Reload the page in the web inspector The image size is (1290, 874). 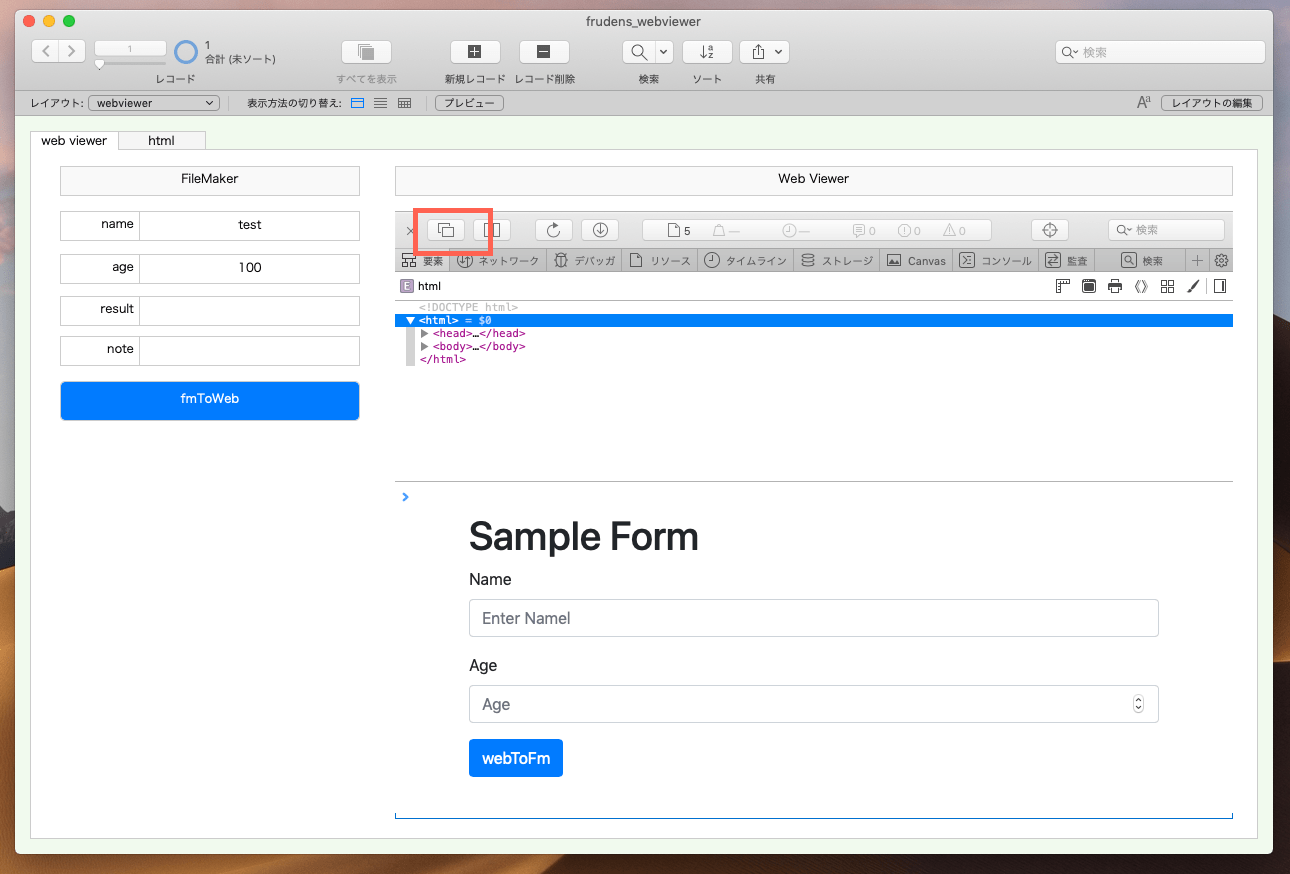(x=553, y=229)
